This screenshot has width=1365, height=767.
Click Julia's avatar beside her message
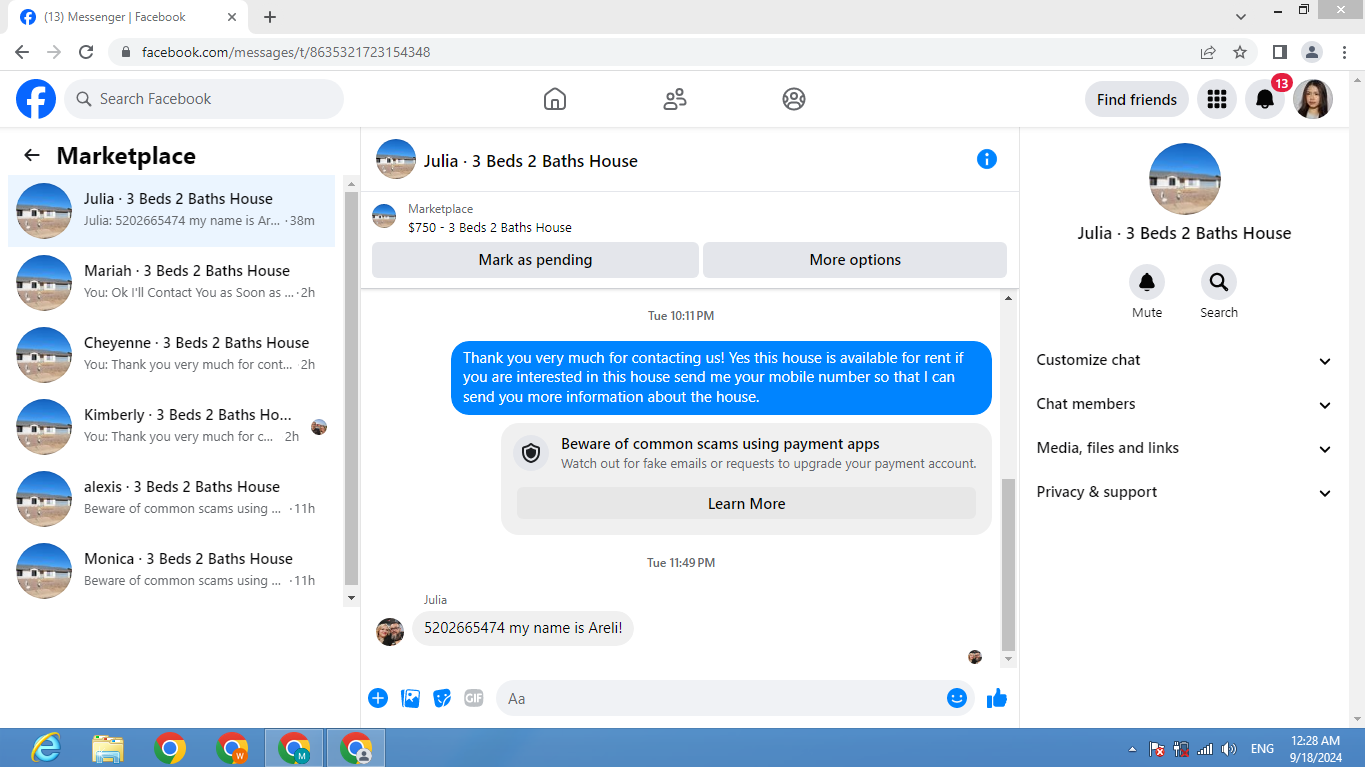tap(390, 632)
